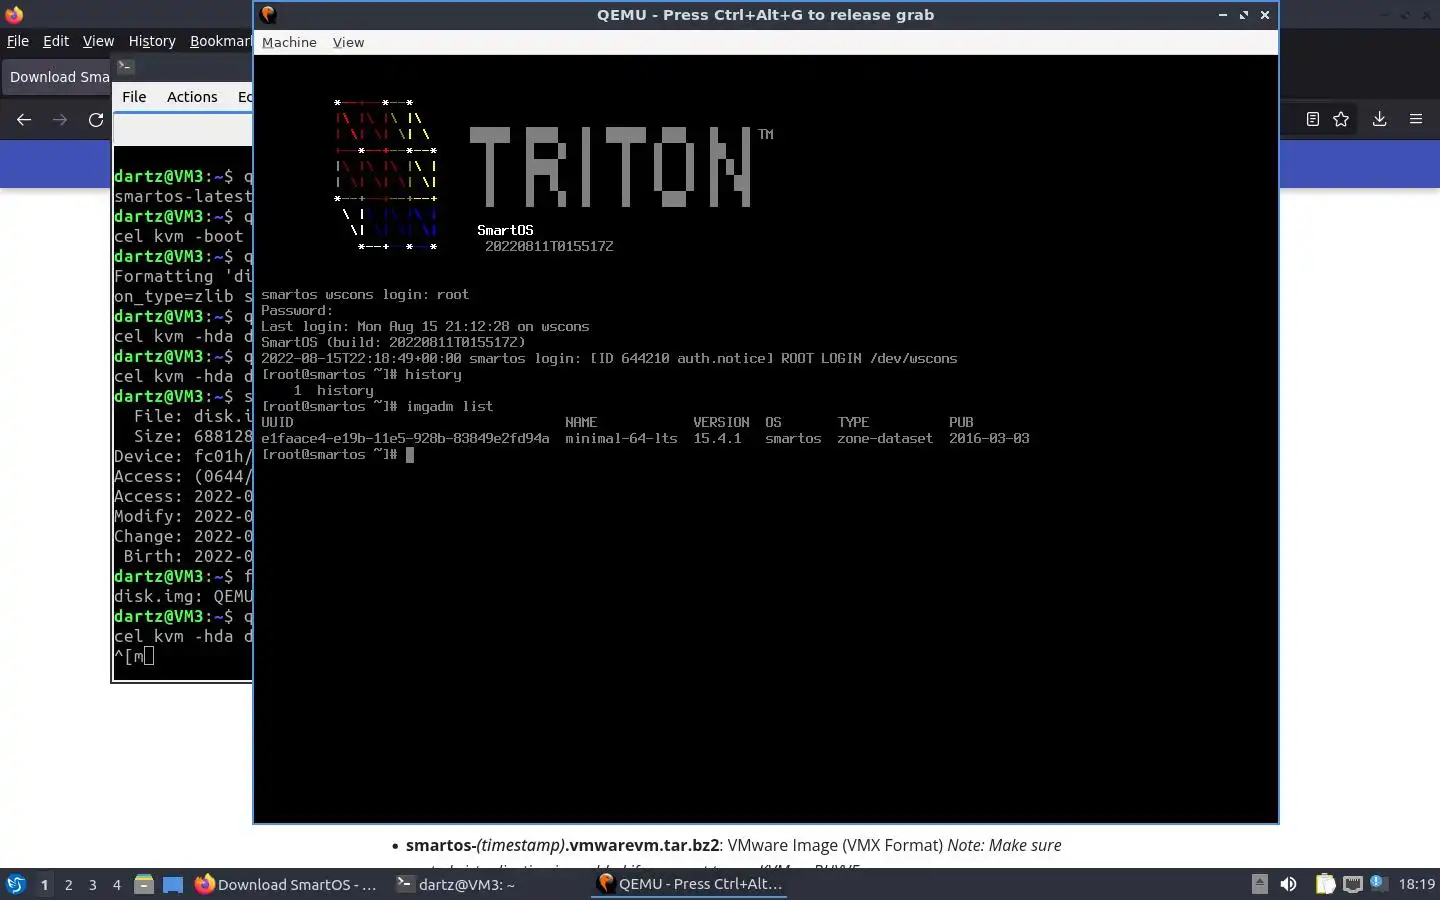Click the network status tray icon
1440x900 pixels.
click(x=1352, y=884)
